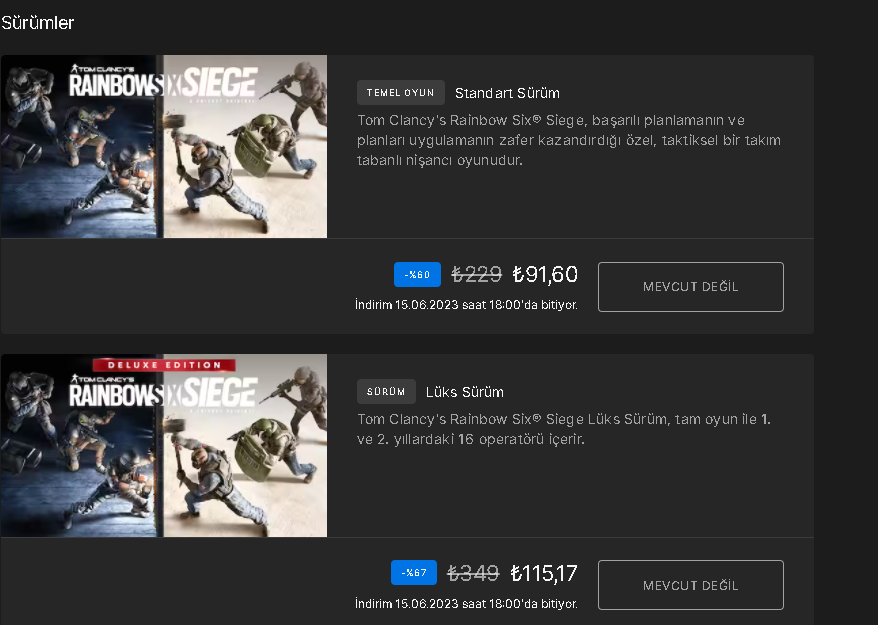The image size is (878, 625).
Task: Click the SÜRÜM badge next to Lüks Sürüm
Action: (x=386, y=392)
